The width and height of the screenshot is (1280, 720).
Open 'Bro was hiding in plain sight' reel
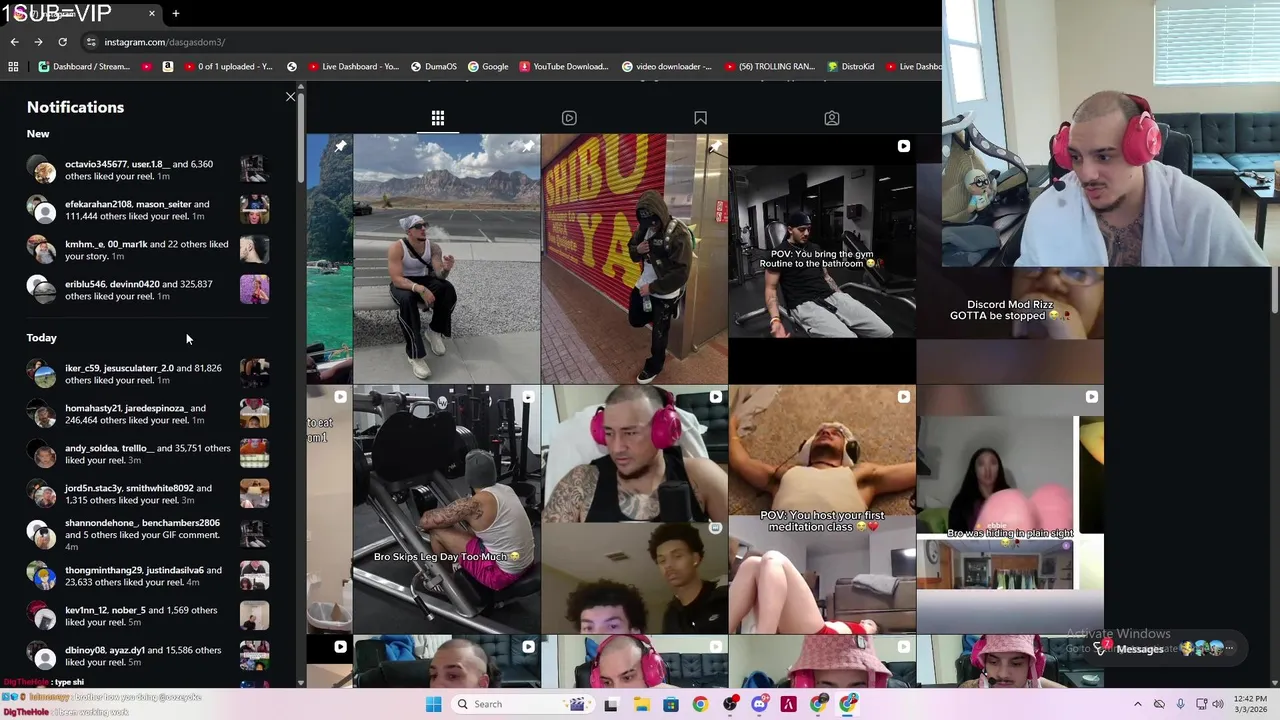[1010, 510]
